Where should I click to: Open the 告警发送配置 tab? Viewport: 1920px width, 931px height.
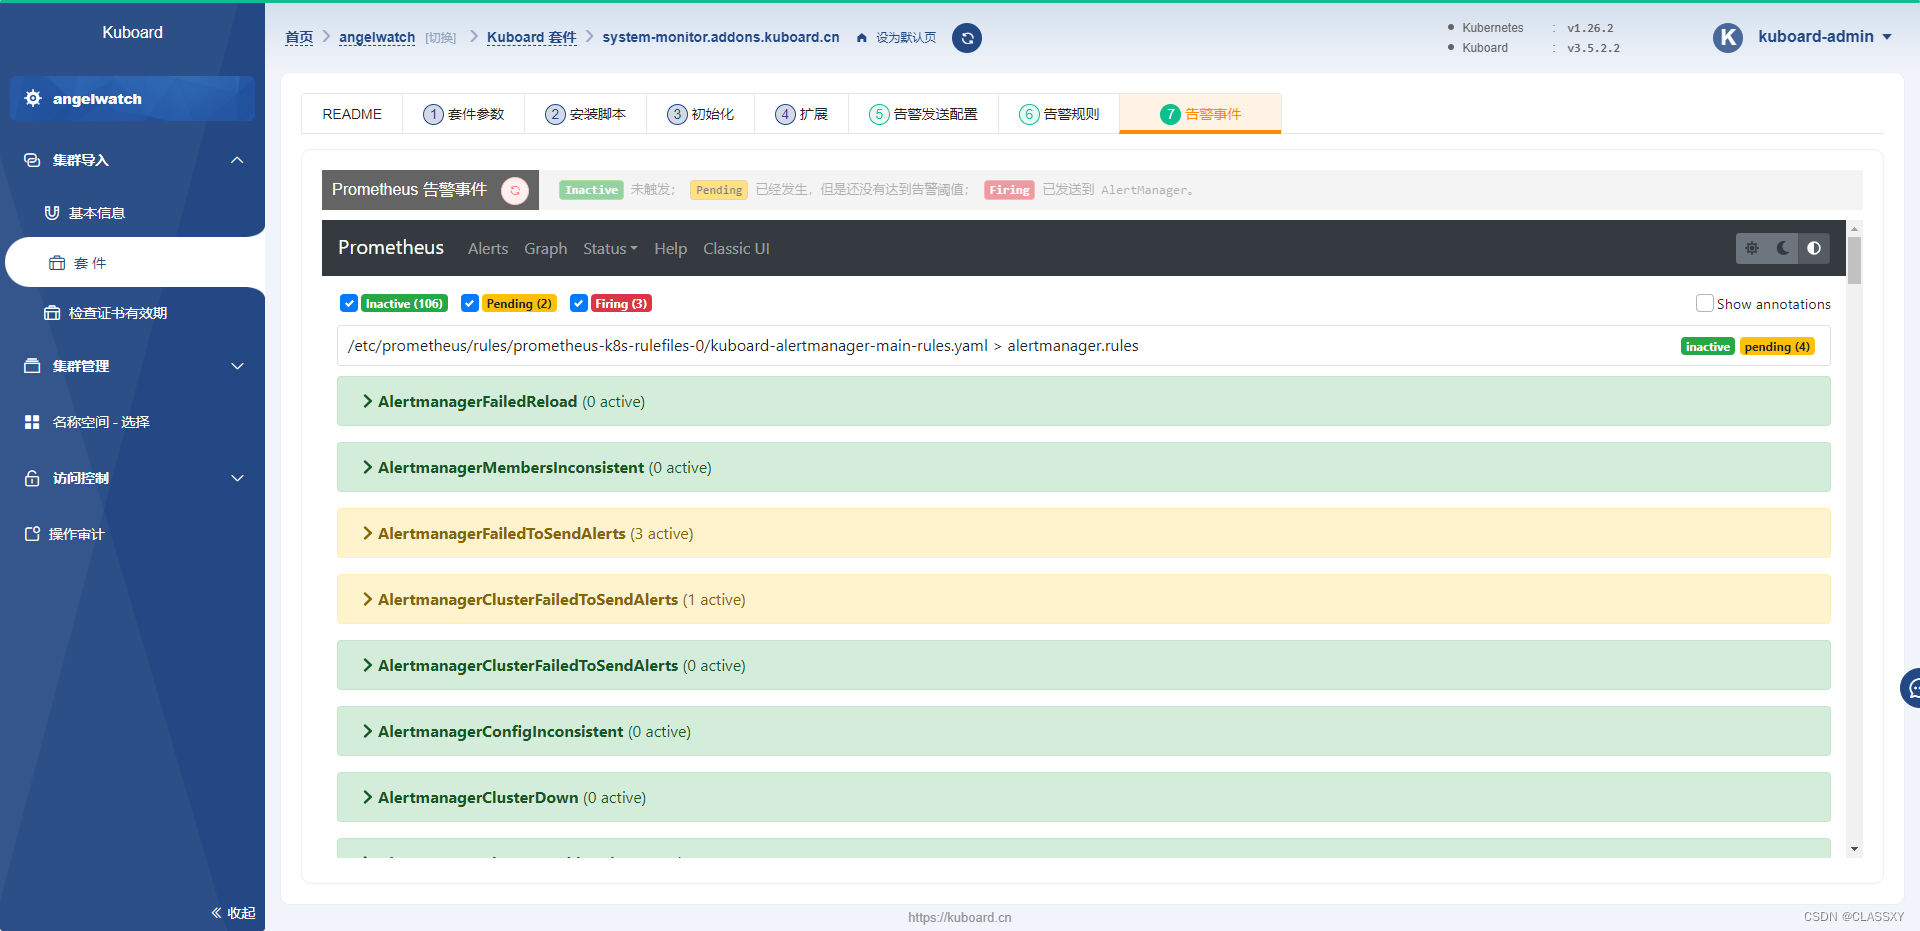[x=923, y=114]
